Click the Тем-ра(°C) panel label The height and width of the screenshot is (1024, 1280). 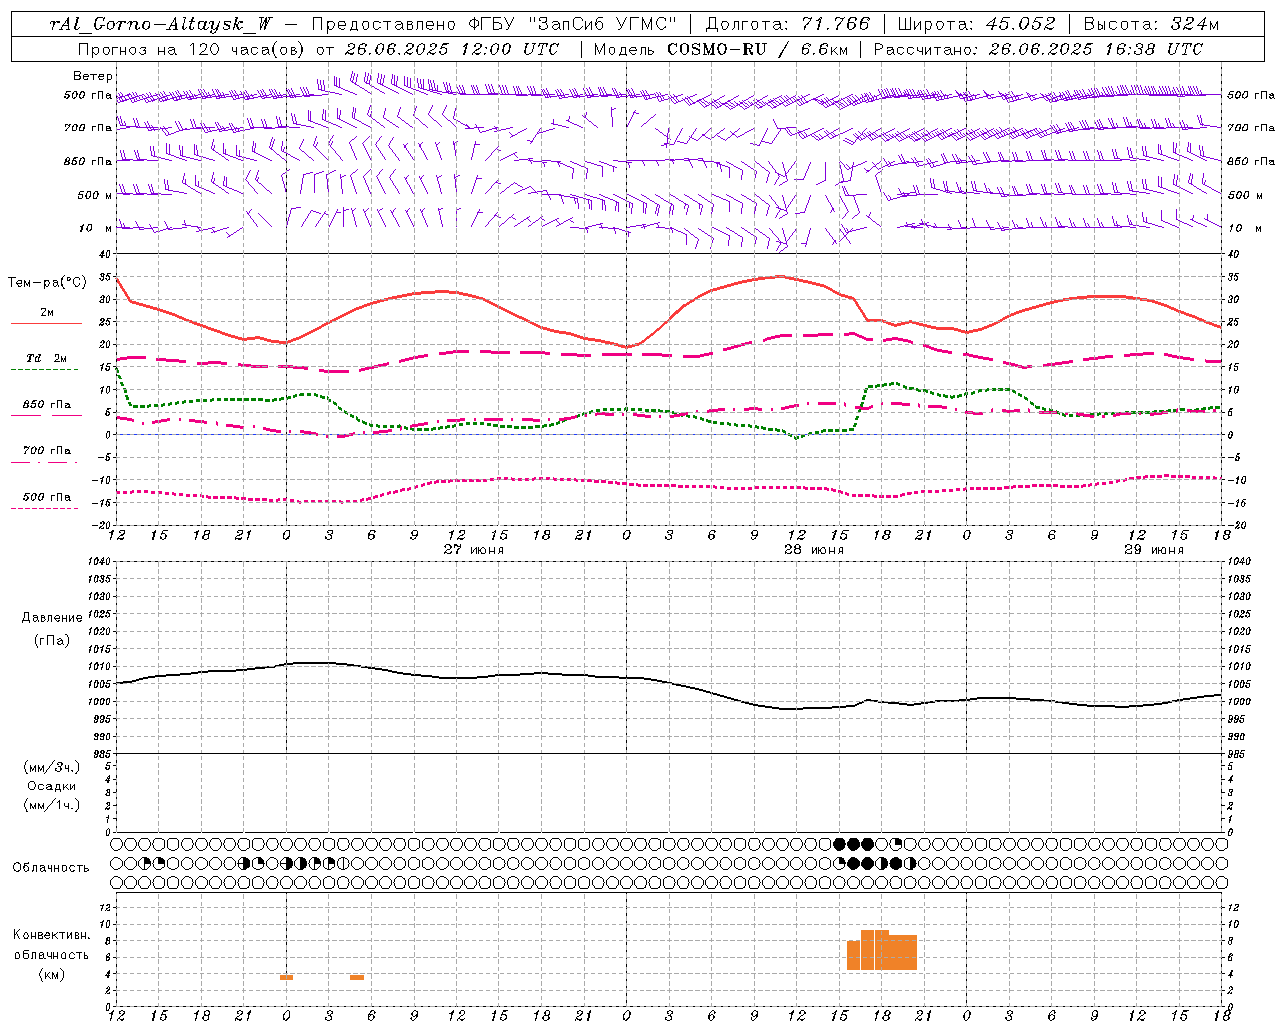pos(47,283)
